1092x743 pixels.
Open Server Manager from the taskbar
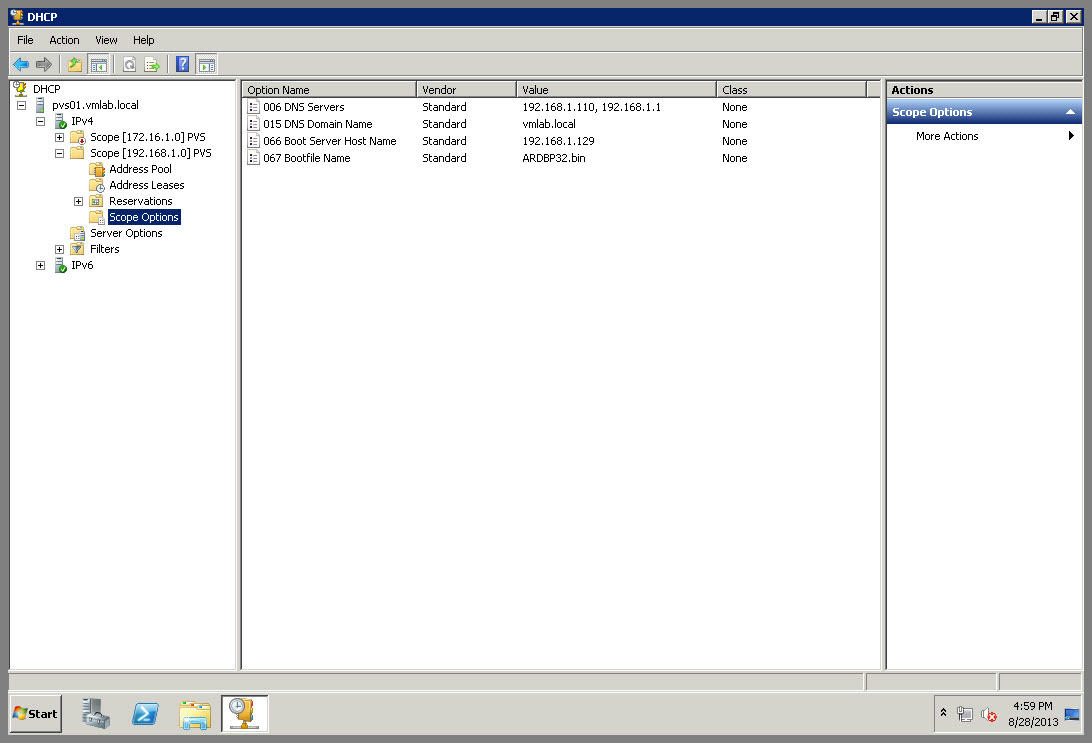(96, 714)
